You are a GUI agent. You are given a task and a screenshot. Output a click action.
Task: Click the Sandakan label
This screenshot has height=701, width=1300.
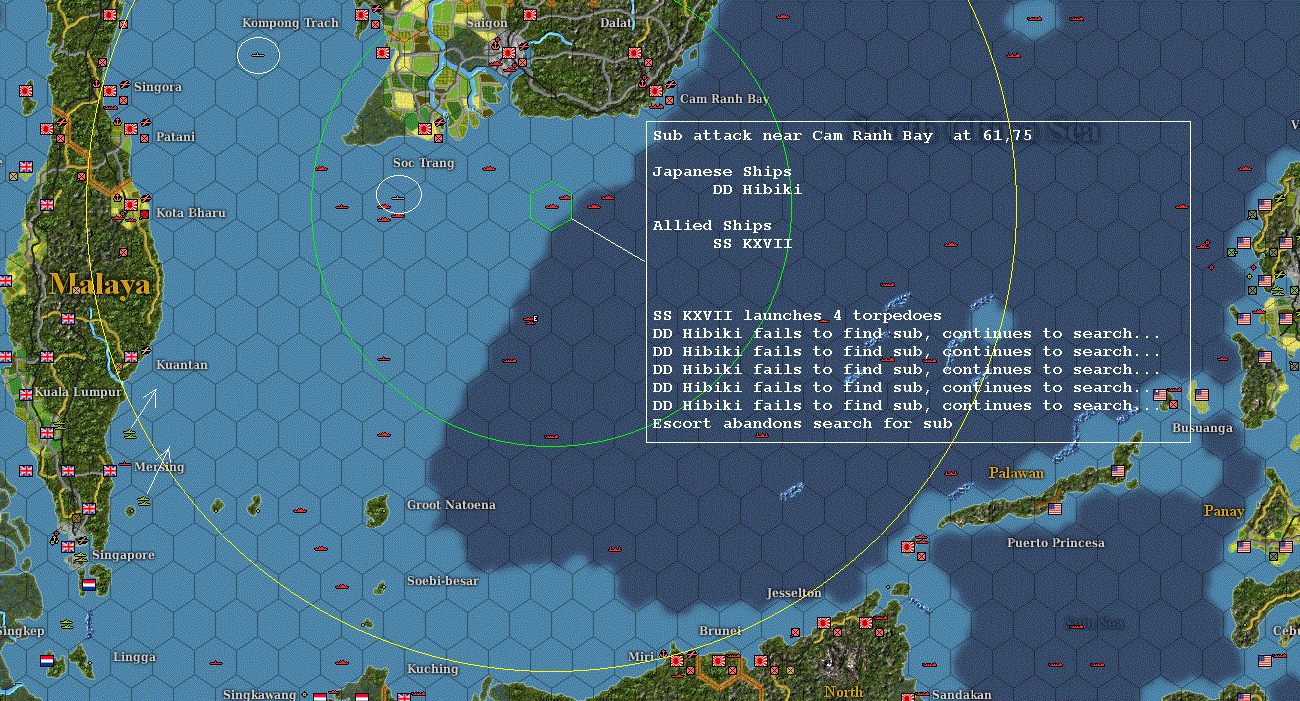coord(961,694)
